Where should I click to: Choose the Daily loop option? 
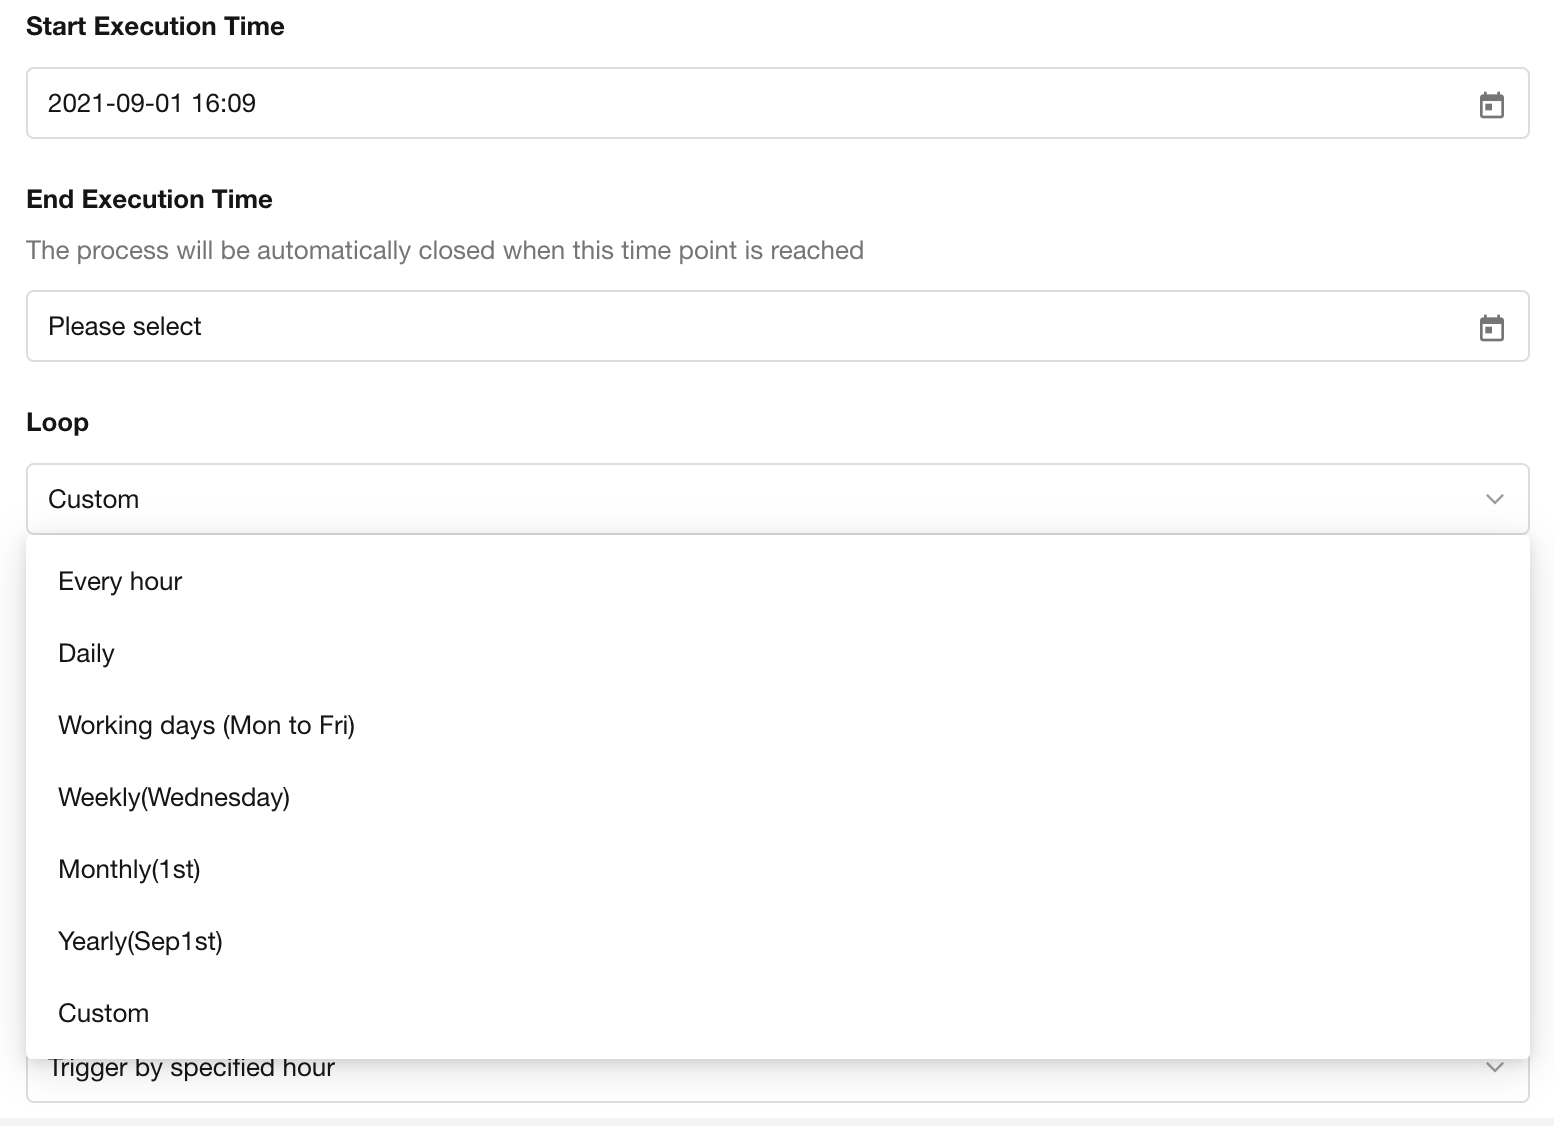(x=87, y=653)
